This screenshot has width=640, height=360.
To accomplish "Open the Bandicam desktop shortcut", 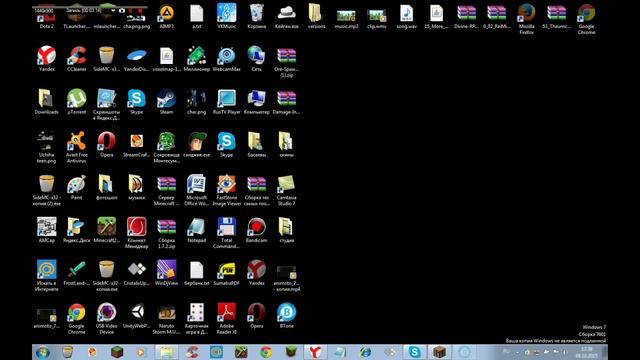I will (256, 230).
